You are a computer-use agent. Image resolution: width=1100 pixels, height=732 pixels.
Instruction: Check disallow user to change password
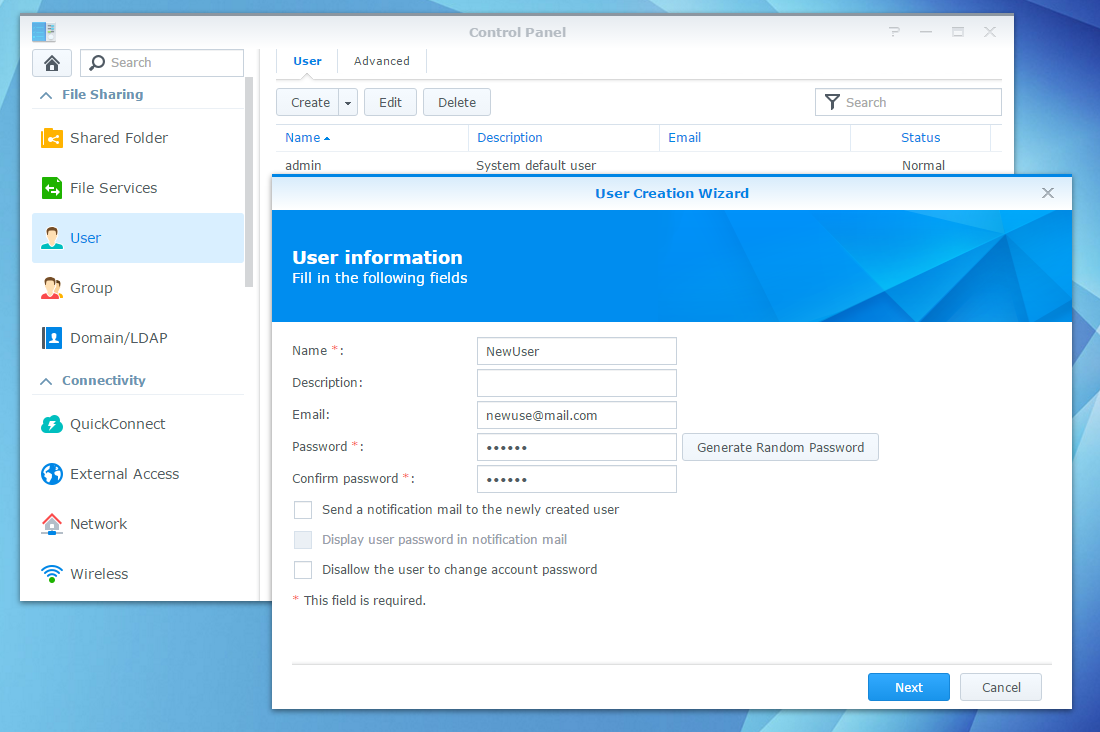[303, 570]
